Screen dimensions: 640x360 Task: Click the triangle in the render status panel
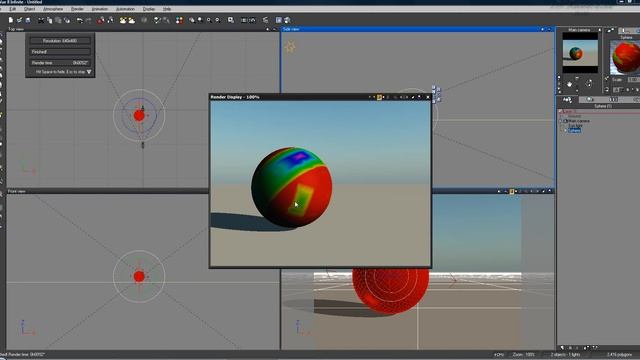[89, 72]
